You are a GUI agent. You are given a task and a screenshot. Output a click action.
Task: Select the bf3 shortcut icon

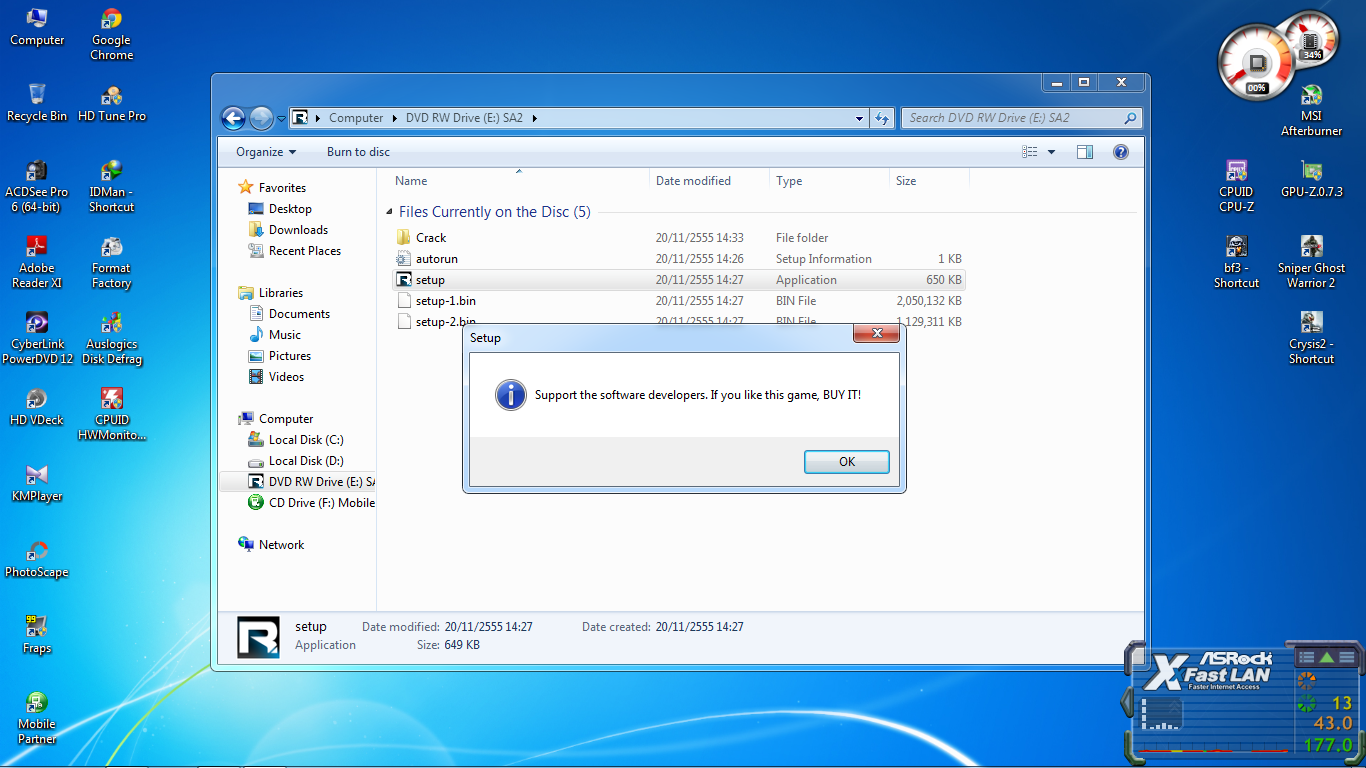coord(1237,262)
